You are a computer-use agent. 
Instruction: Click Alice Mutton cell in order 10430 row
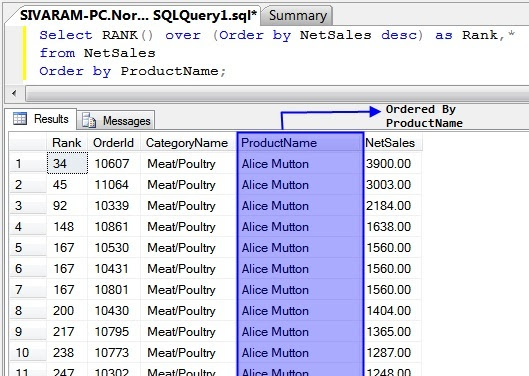tap(300, 311)
